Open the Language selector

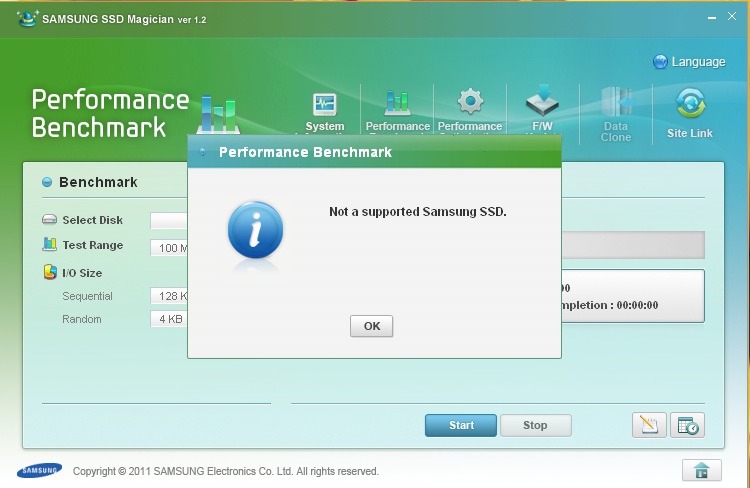(x=689, y=62)
